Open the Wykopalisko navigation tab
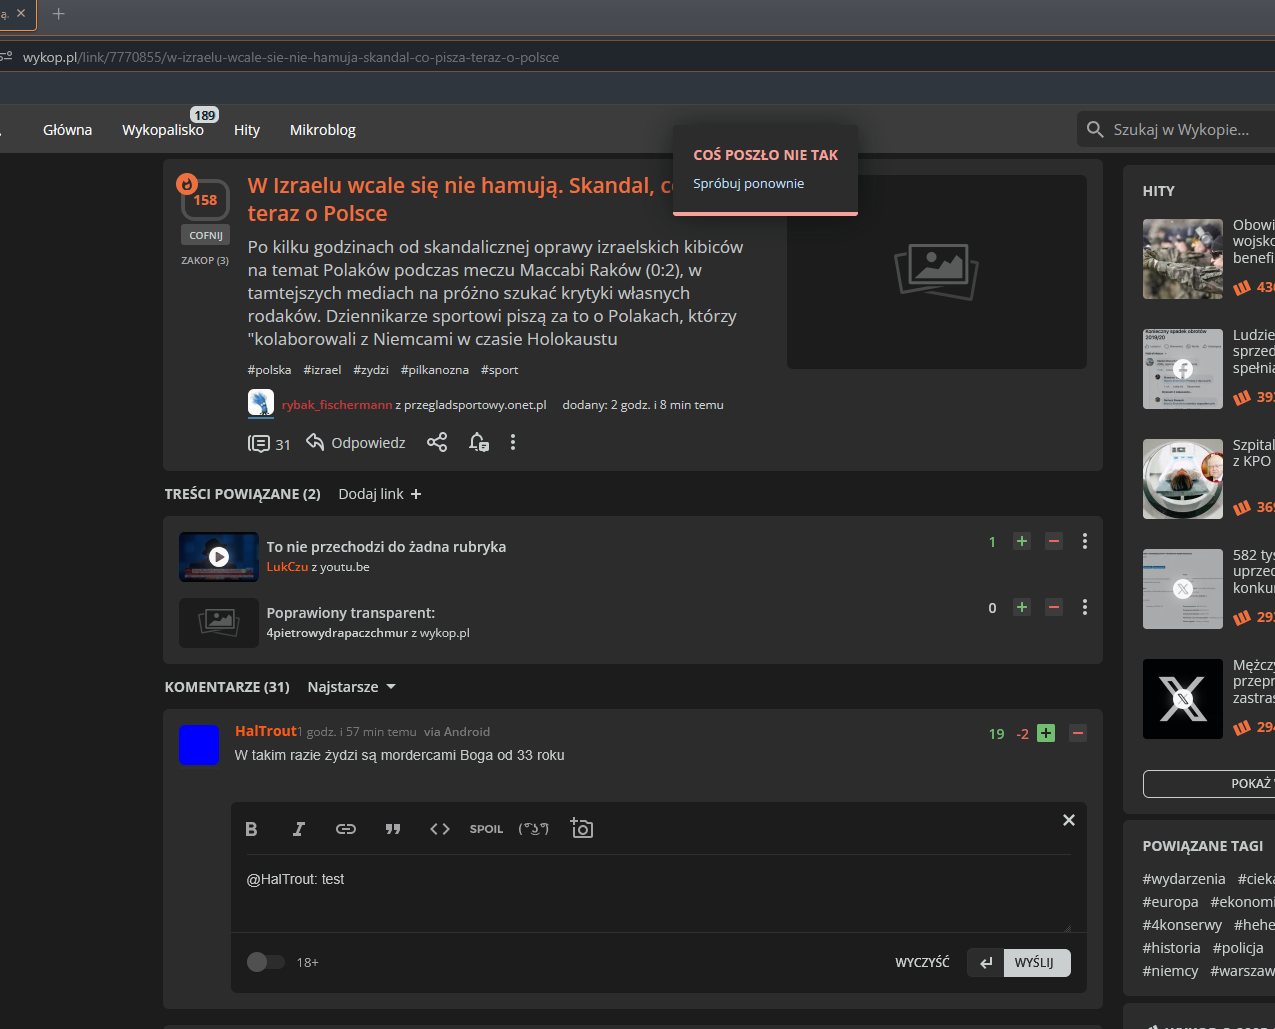The image size is (1275, 1029). click(163, 130)
